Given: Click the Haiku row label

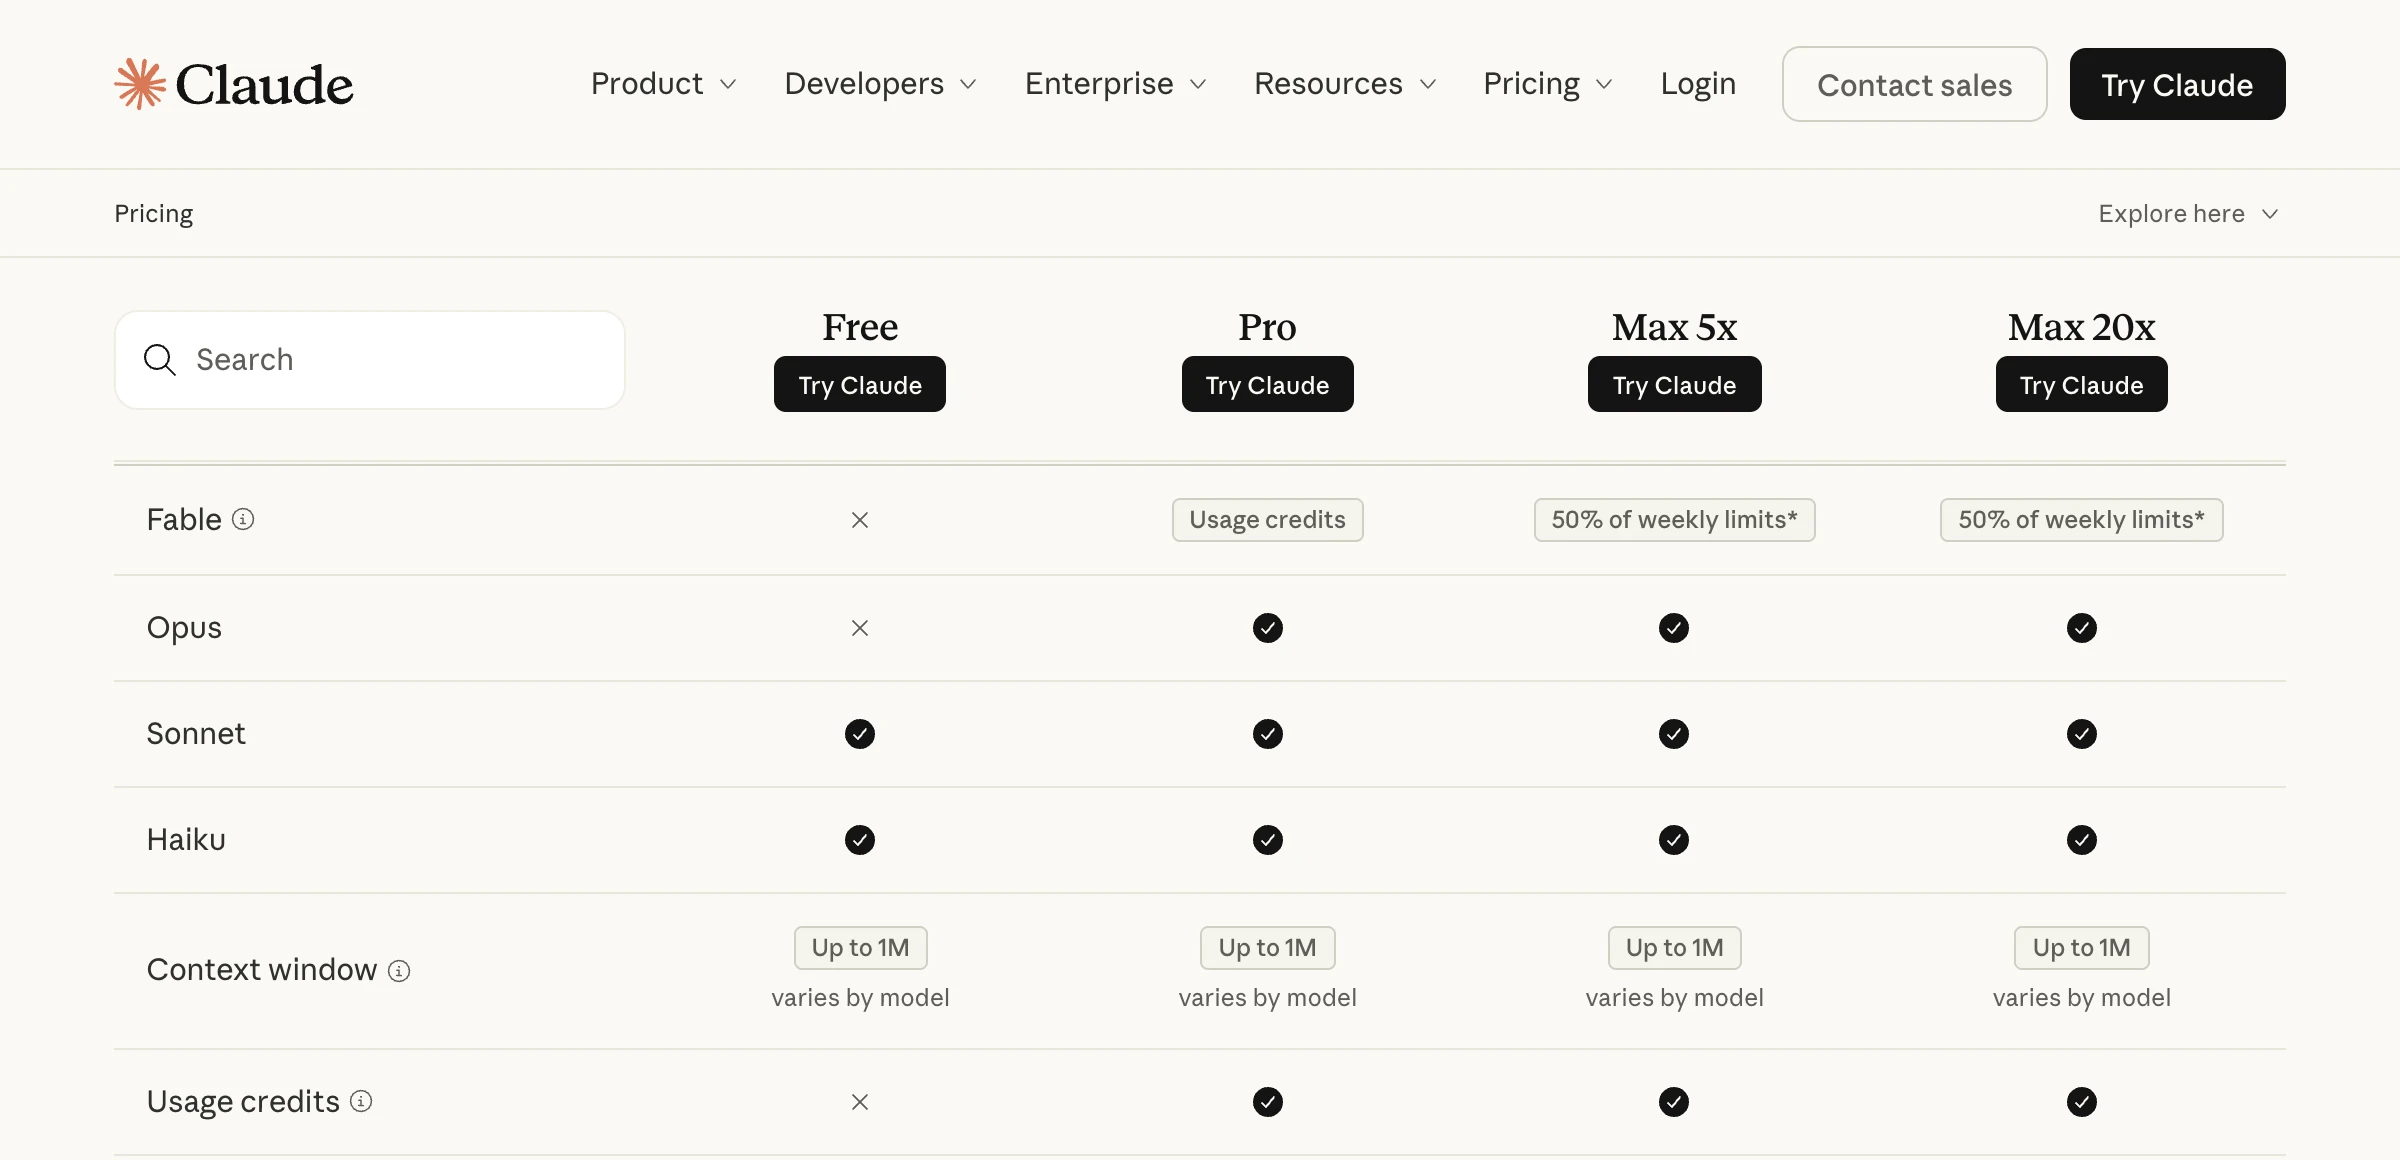Looking at the screenshot, I should pos(186,840).
